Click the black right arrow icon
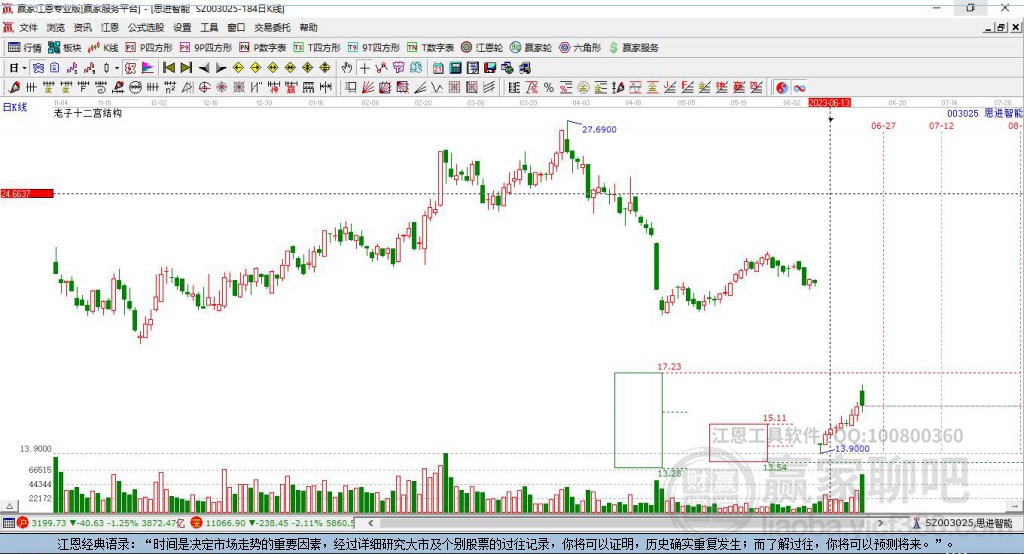Screen dimensions: 1024x554 221,68
